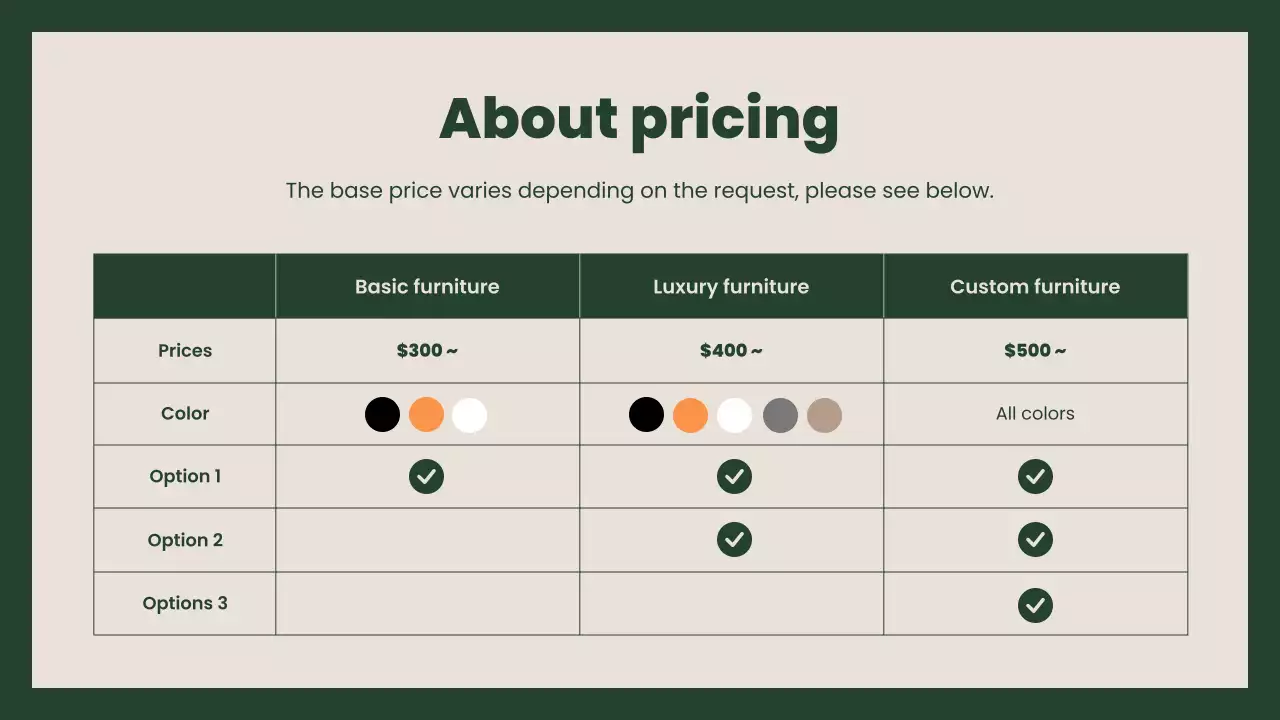Click the Custom furniture Options 3 checkmark
Image resolution: width=1280 pixels, height=720 pixels.
pyautogui.click(x=1035, y=605)
